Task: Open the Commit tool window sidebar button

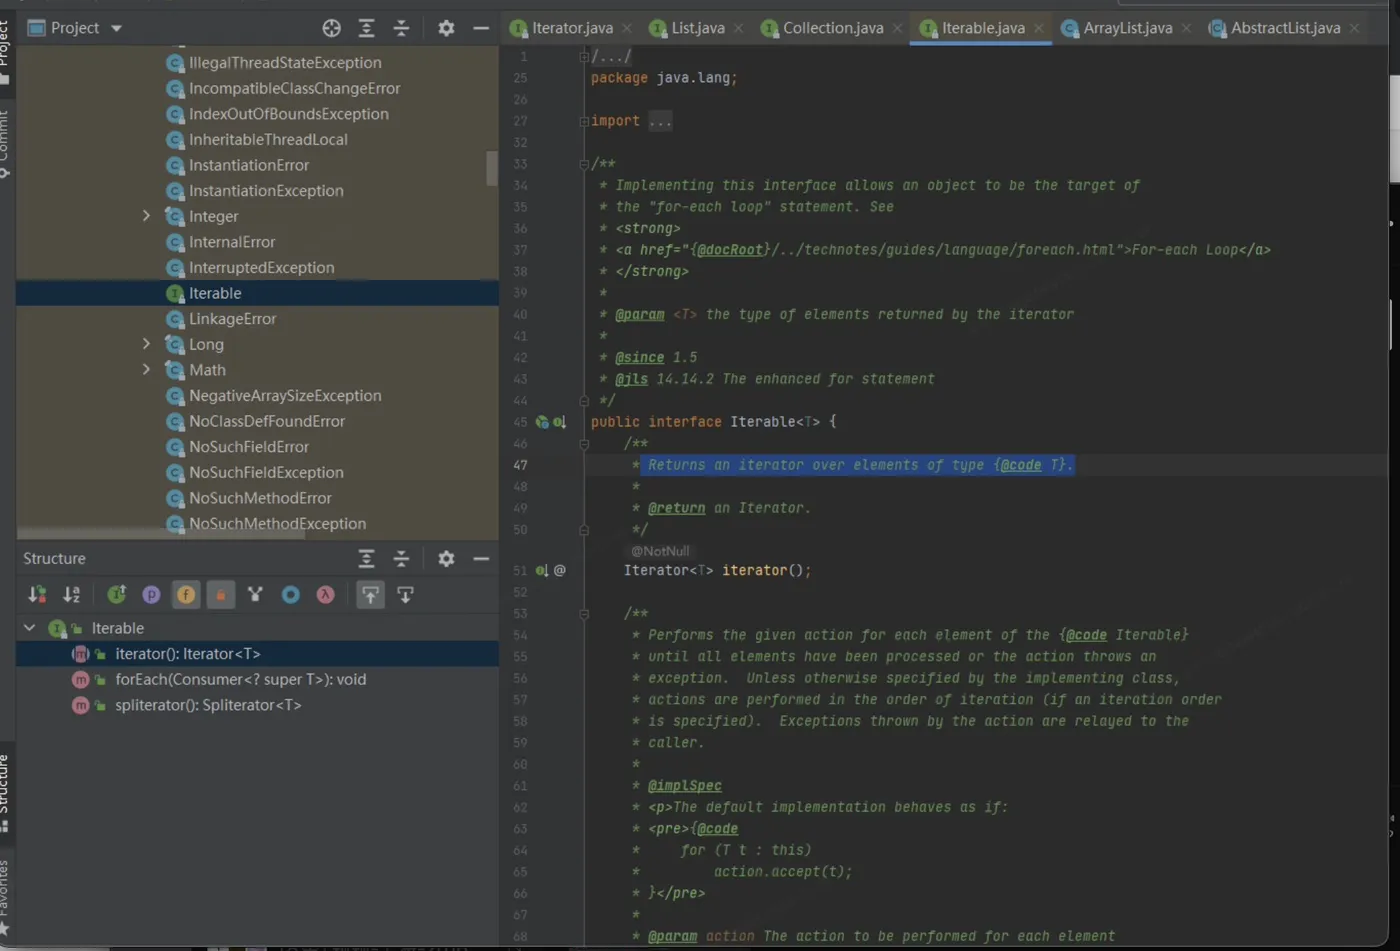Action: [5, 143]
